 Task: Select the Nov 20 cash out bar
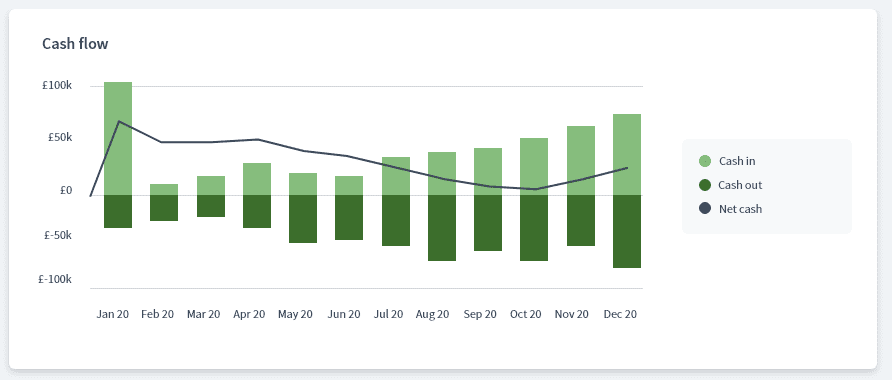tap(581, 221)
